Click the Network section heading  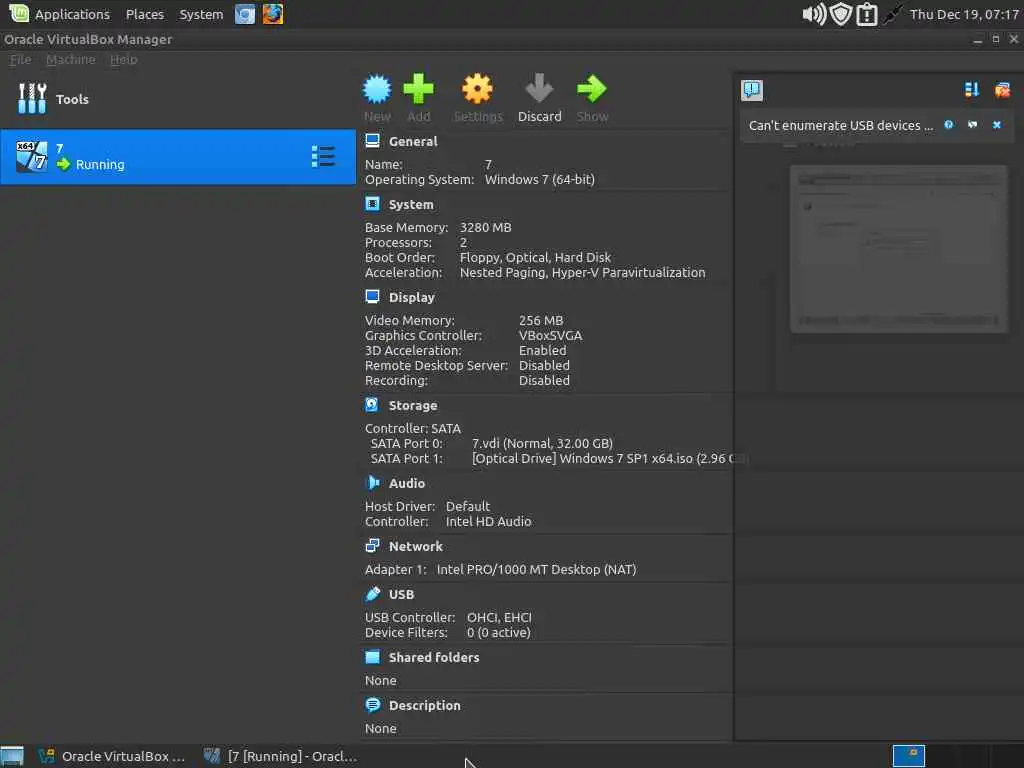click(415, 546)
